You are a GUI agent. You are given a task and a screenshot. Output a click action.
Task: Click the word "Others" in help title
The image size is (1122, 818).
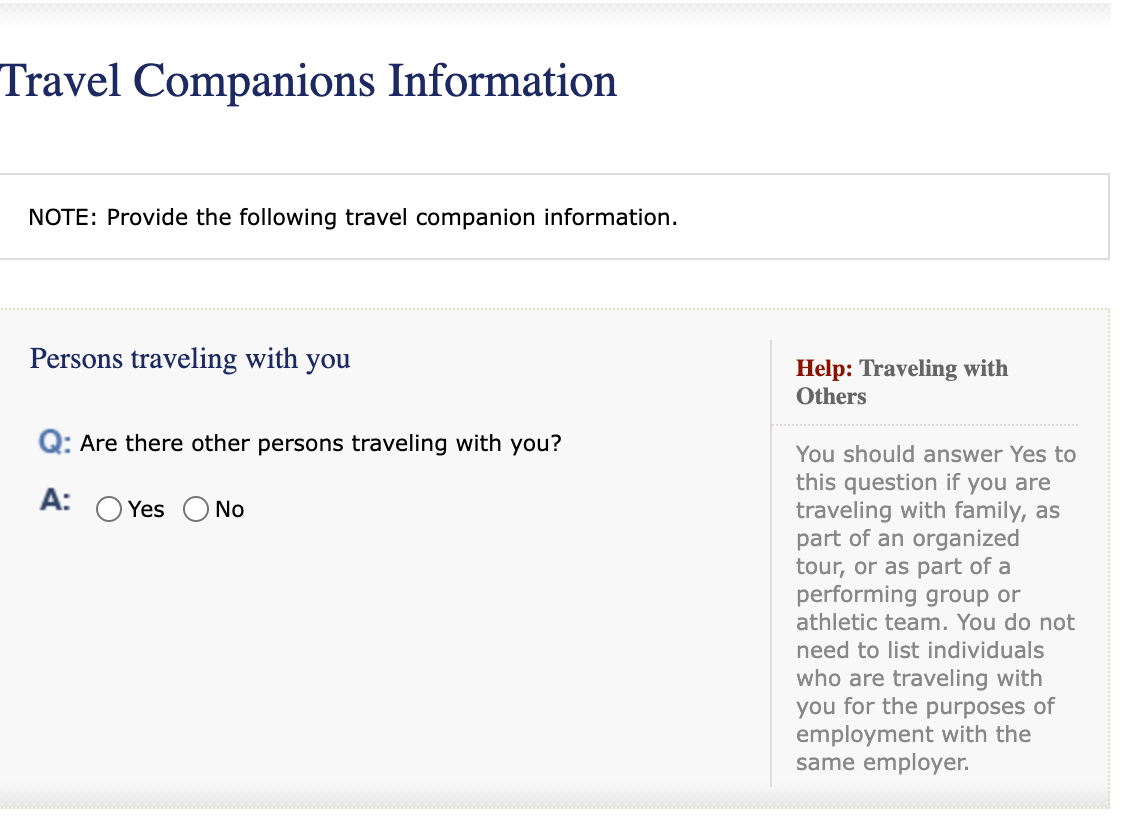[x=831, y=397]
